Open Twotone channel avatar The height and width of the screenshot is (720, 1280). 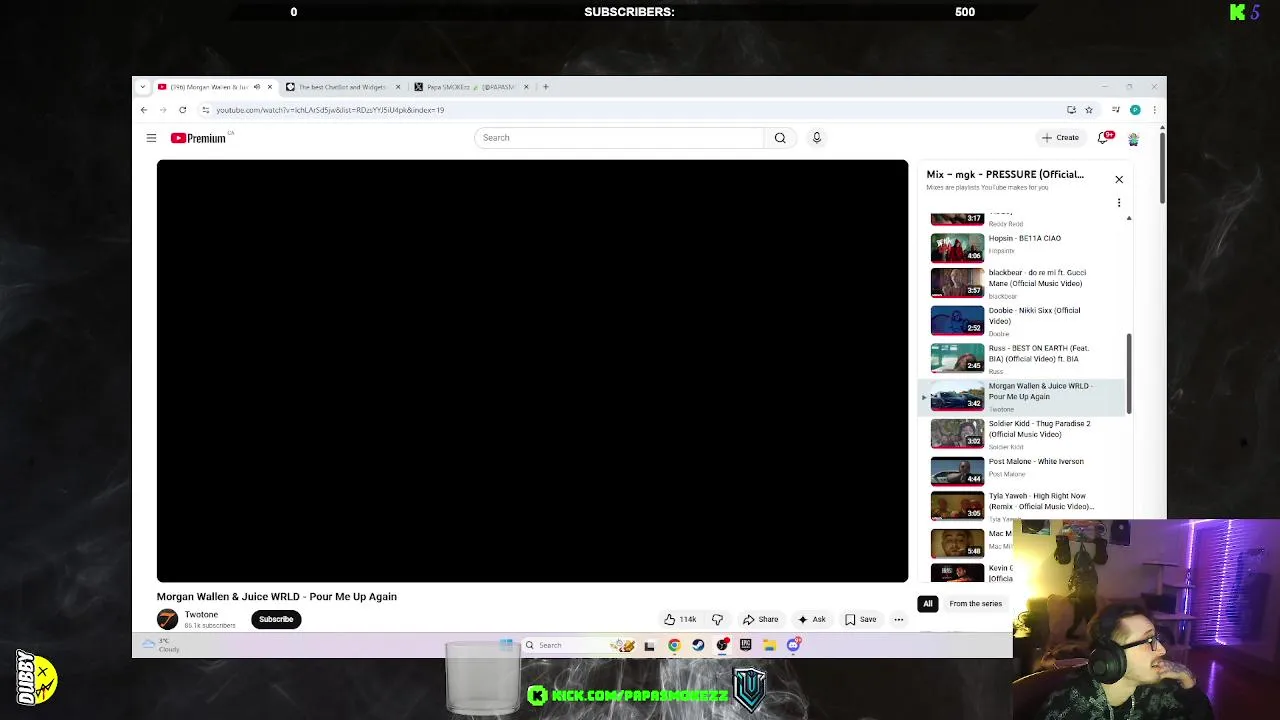pos(167,620)
